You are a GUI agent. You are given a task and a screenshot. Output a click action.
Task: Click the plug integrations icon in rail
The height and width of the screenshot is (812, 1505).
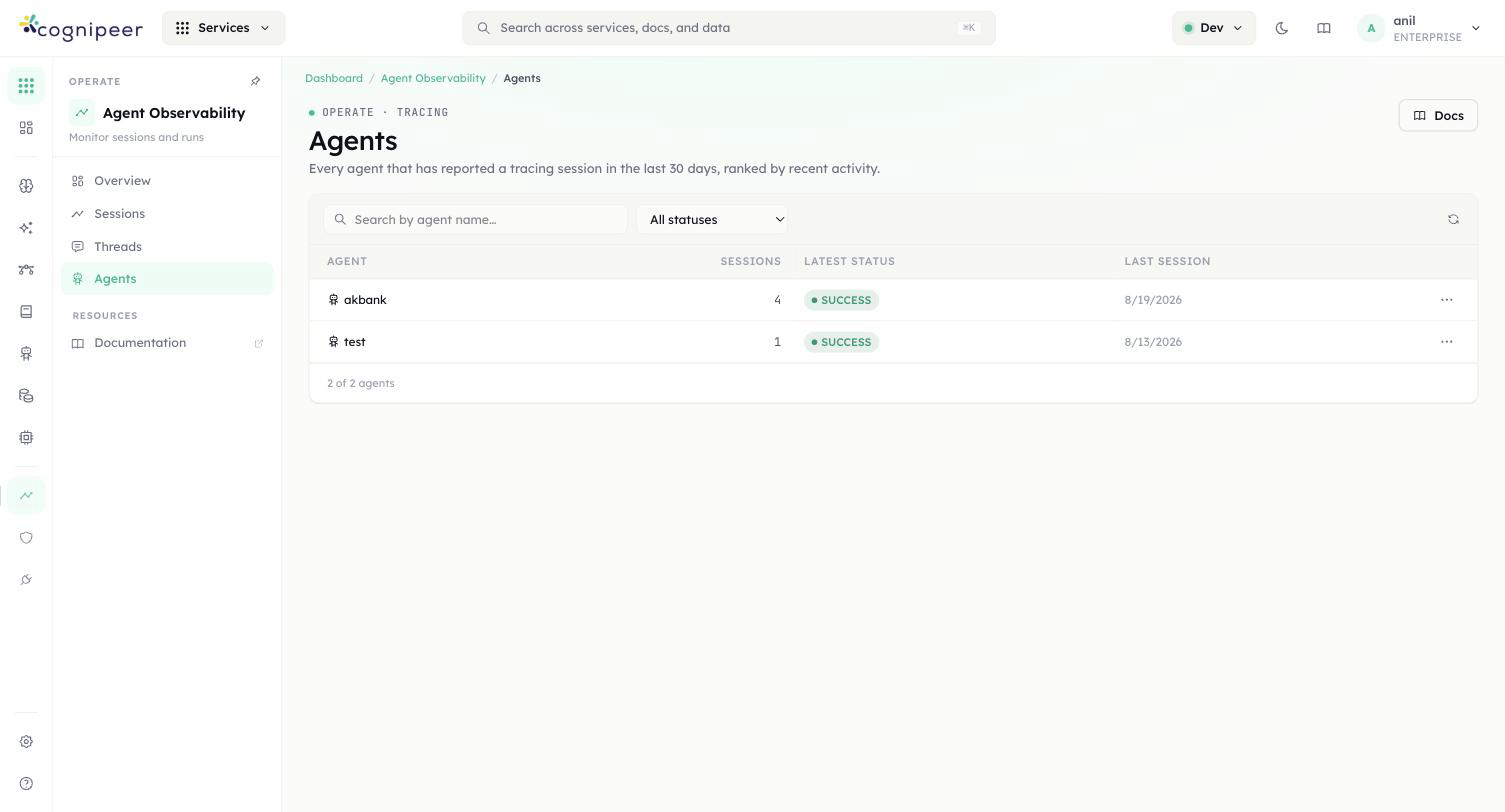point(26,580)
